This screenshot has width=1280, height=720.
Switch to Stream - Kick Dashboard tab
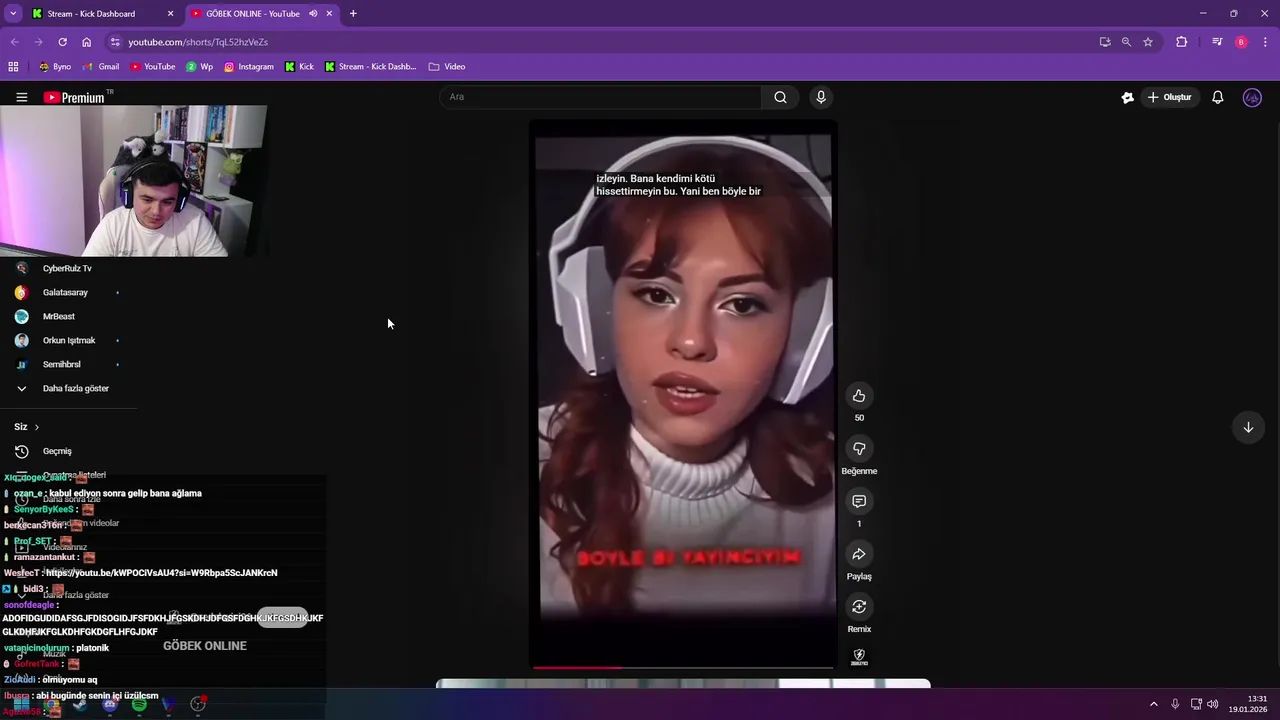coord(101,14)
